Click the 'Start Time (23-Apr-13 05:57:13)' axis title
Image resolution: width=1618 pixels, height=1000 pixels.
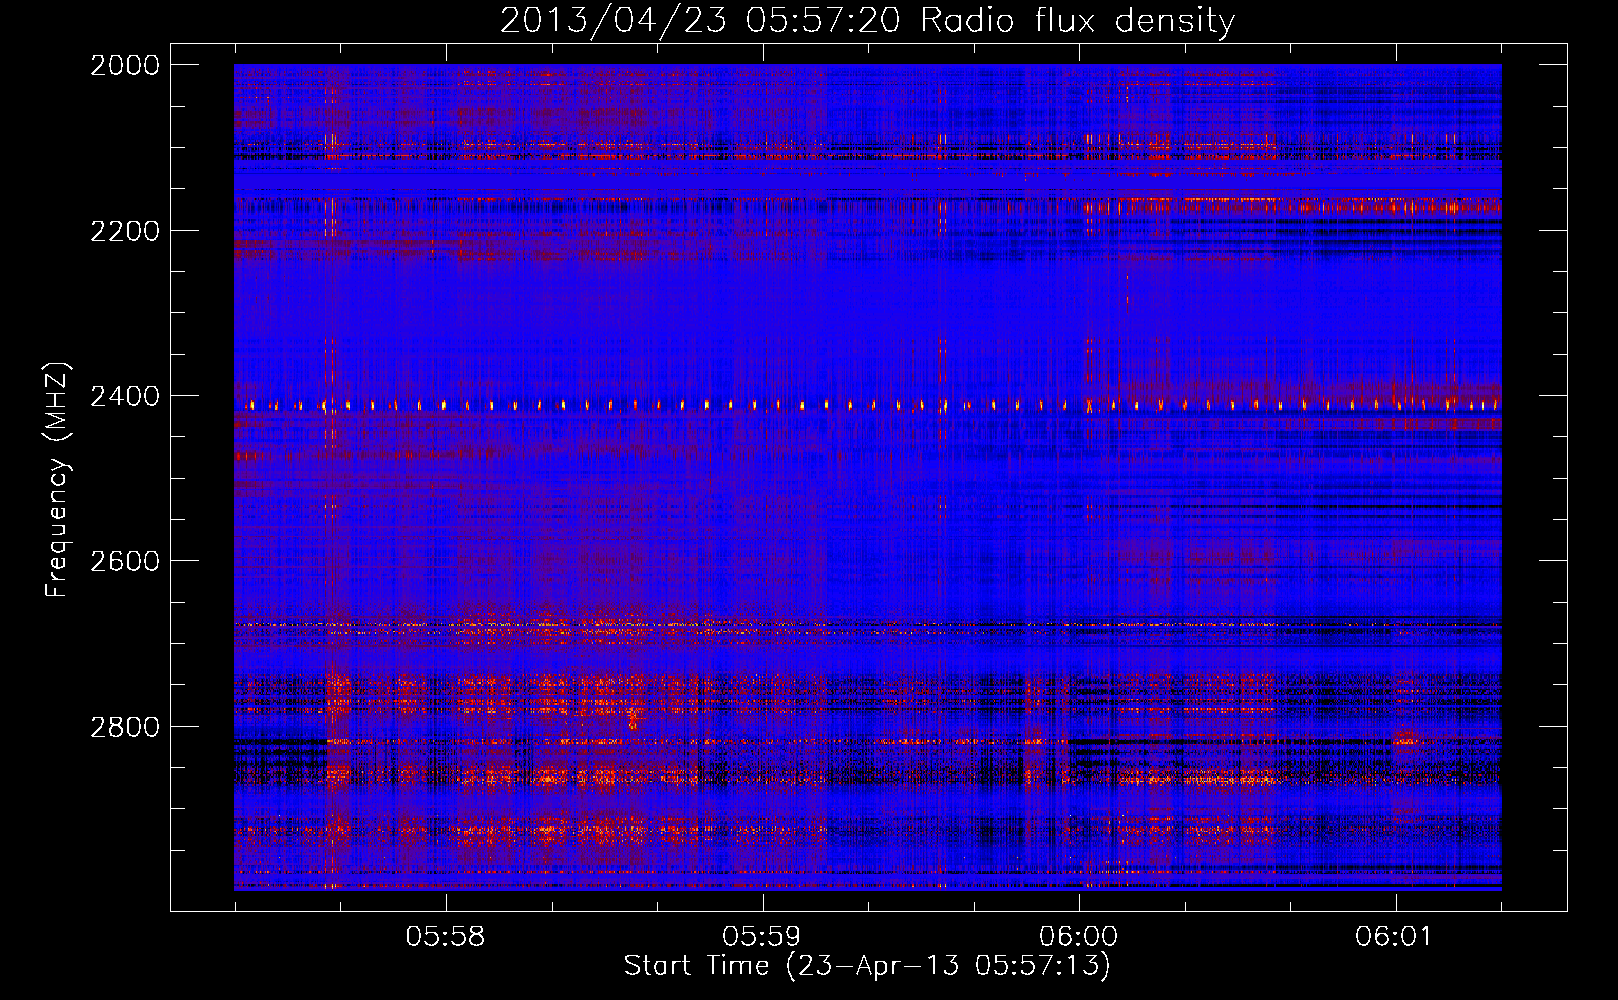(867, 966)
